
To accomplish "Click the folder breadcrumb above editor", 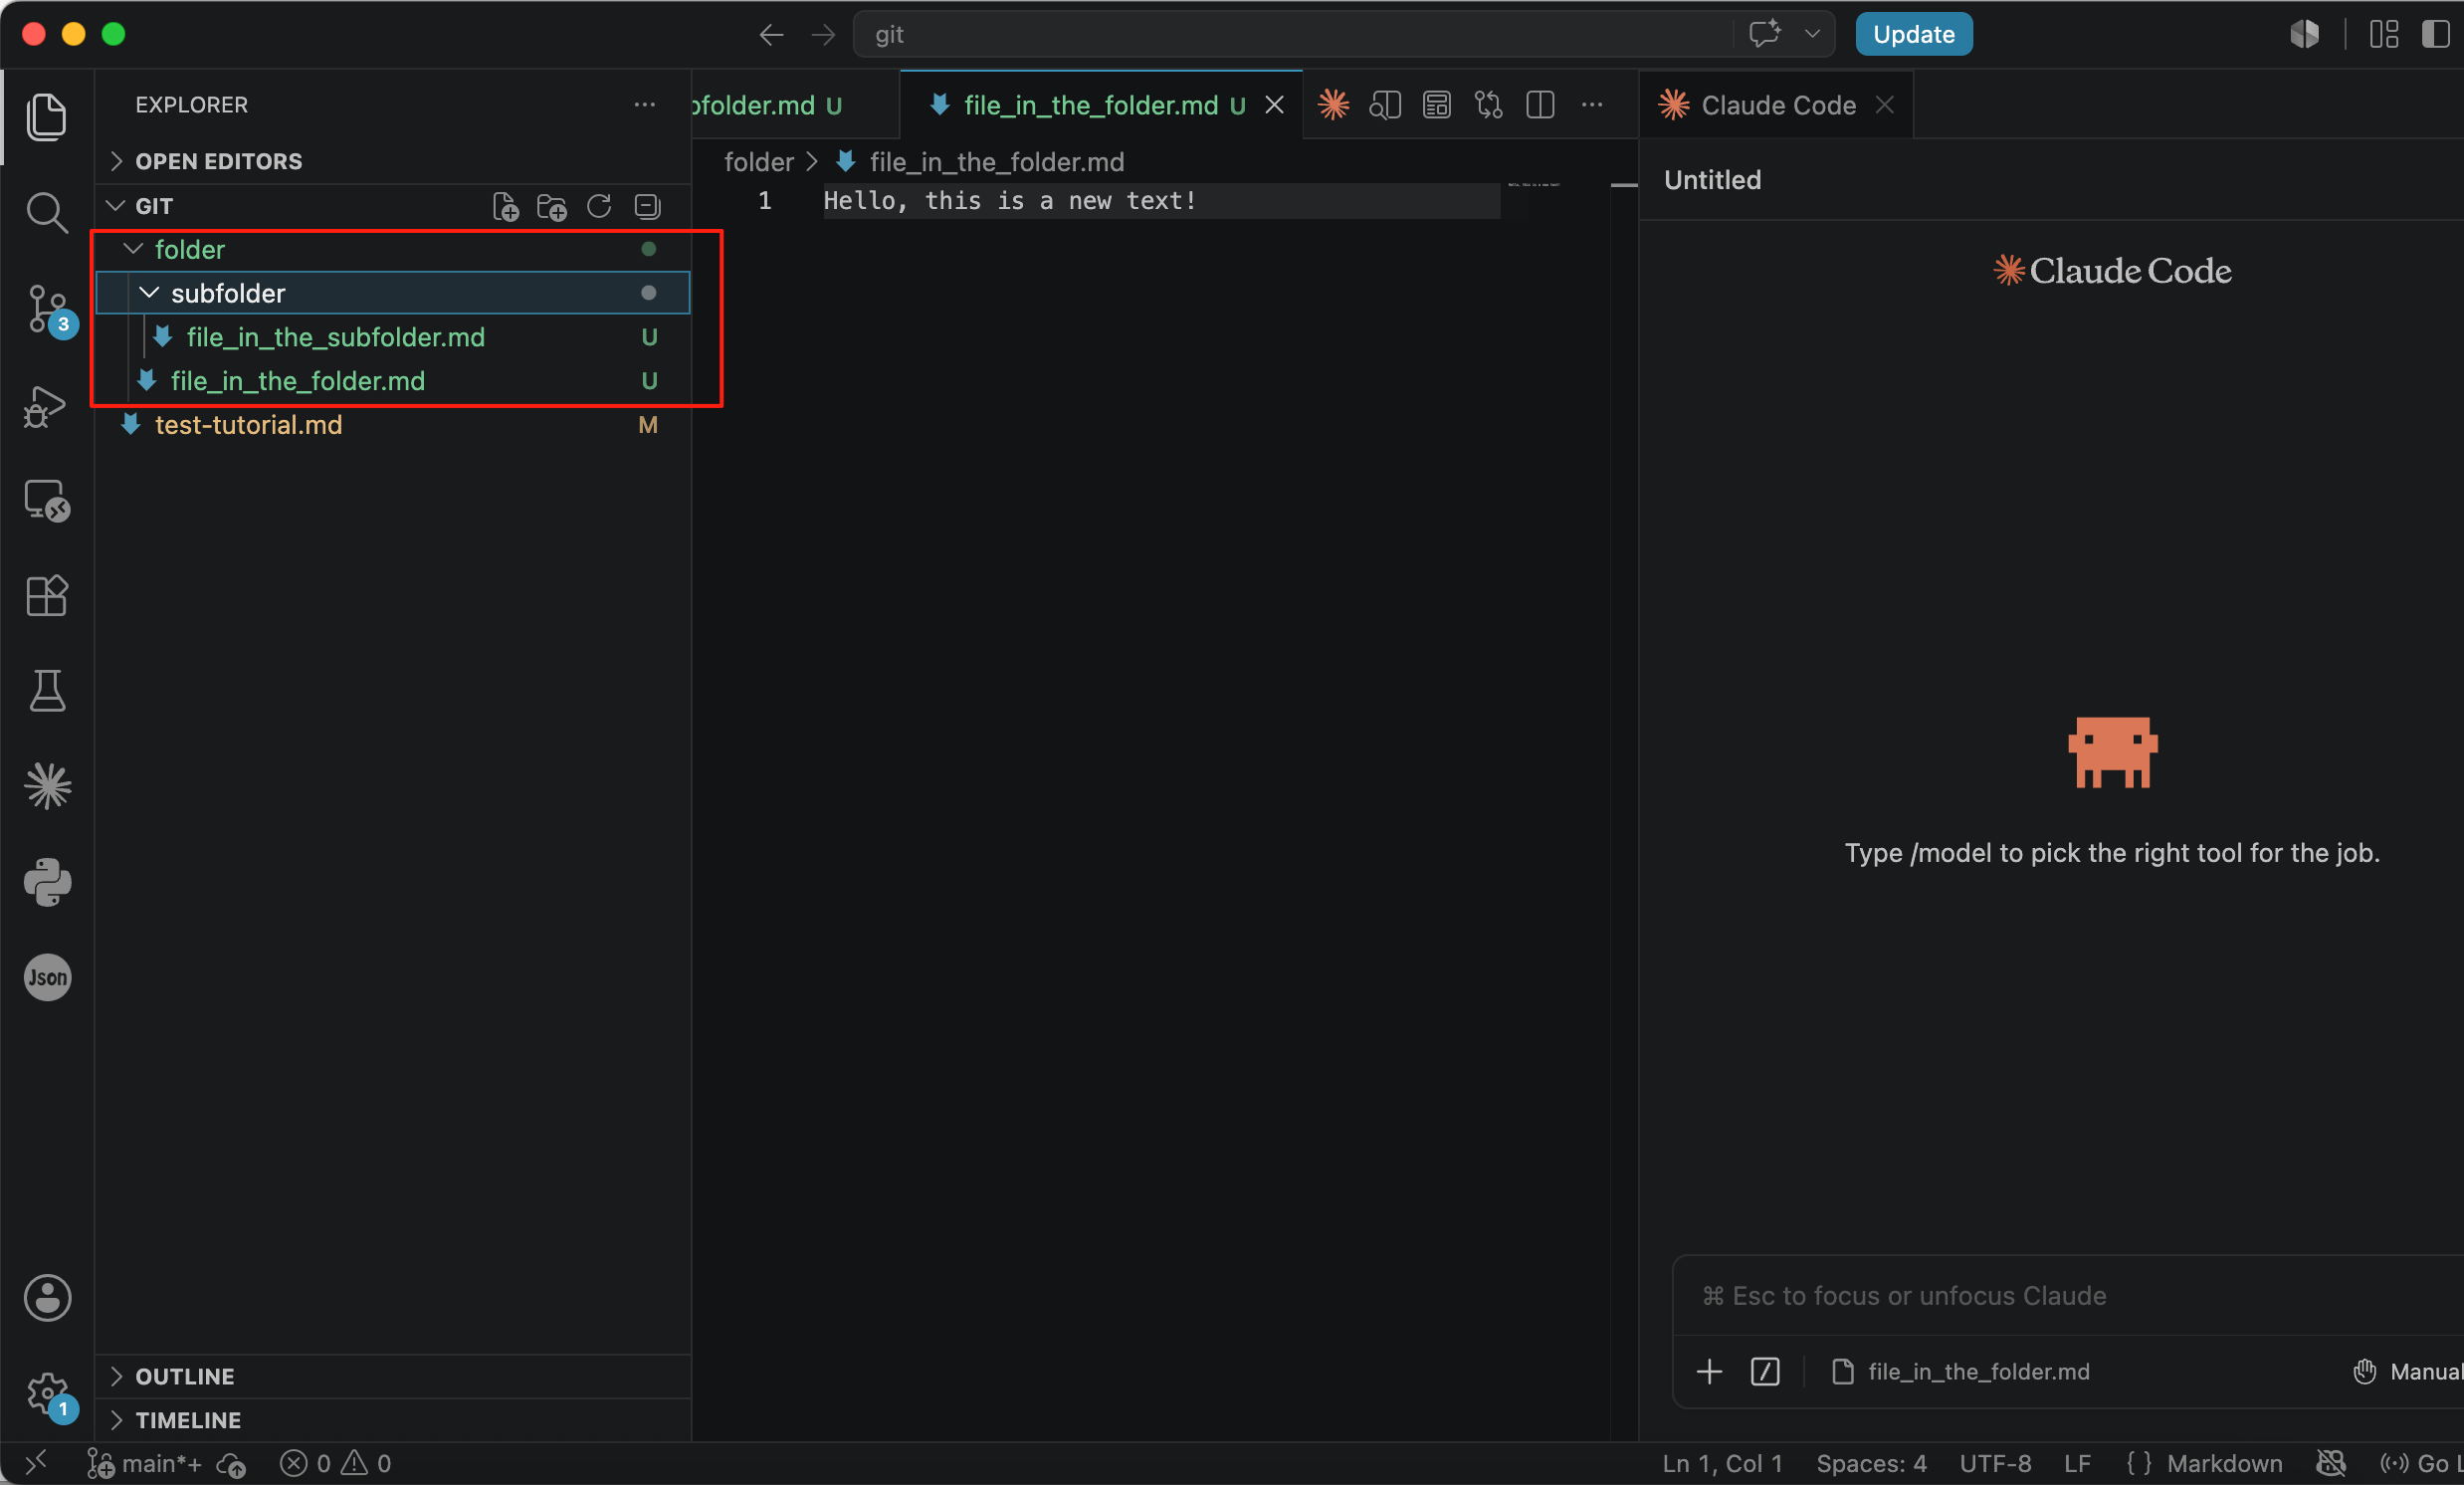I will (x=758, y=161).
